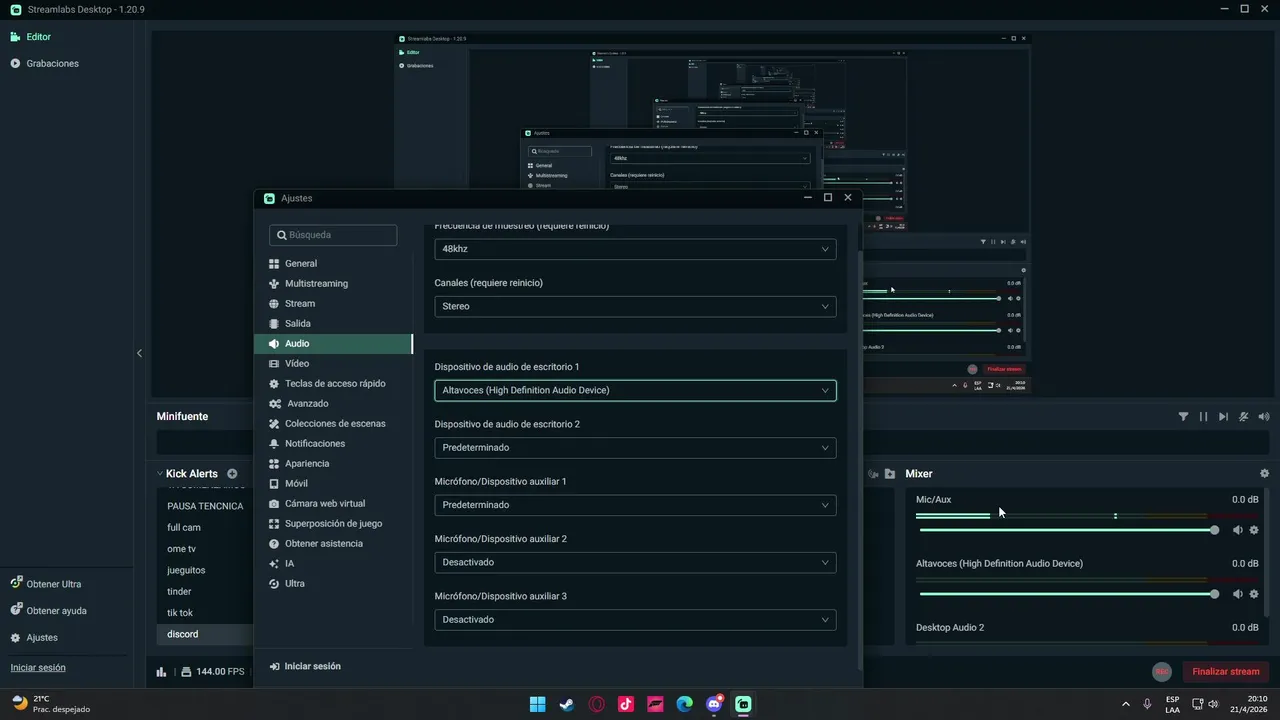
Task: Open Opera browser from the taskbar
Action: tap(596, 704)
